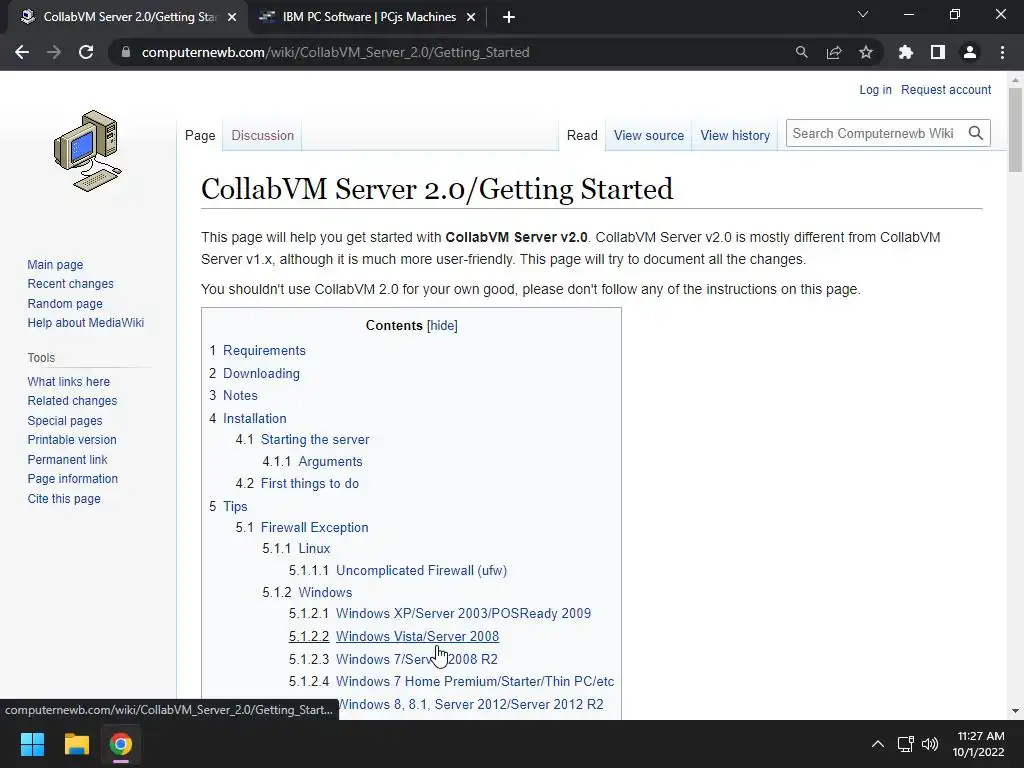The width and height of the screenshot is (1024, 768).
Task: Open the Chrome profile avatar icon
Action: pyautogui.click(x=970, y=52)
